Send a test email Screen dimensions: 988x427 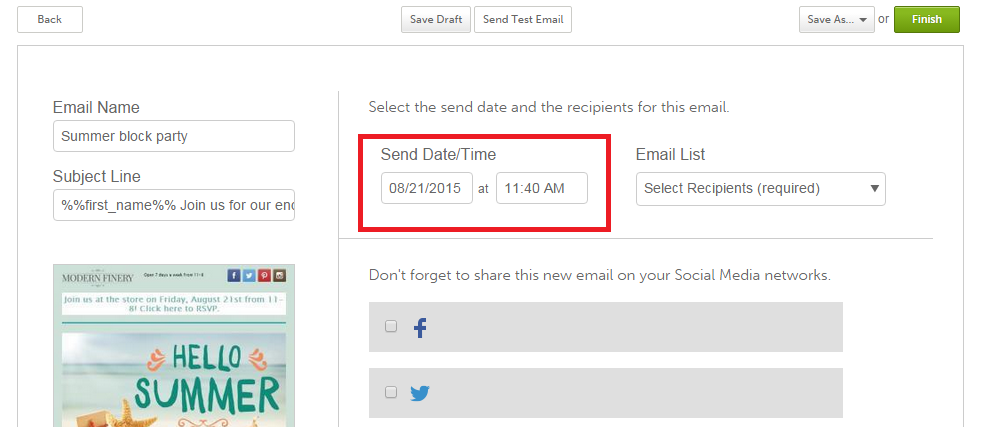click(522, 19)
